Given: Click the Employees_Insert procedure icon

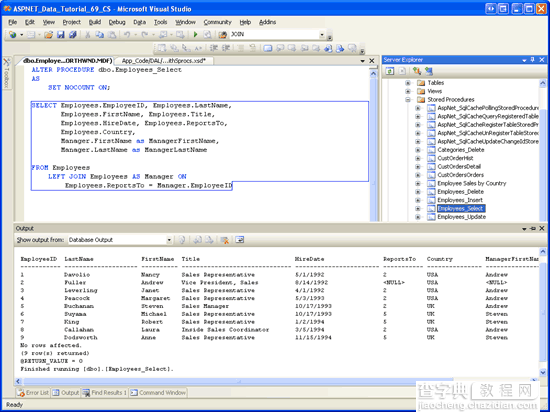Looking at the screenshot, I should click(431, 200).
